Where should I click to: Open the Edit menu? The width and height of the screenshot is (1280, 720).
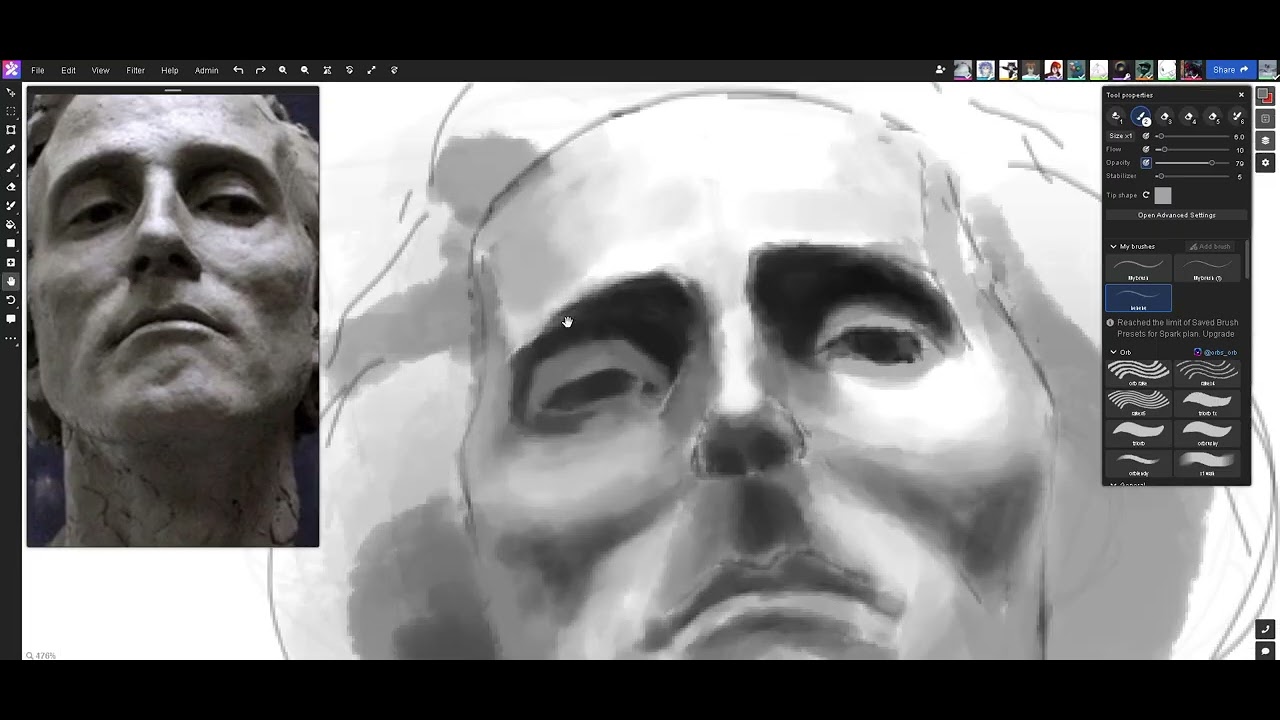(68, 70)
